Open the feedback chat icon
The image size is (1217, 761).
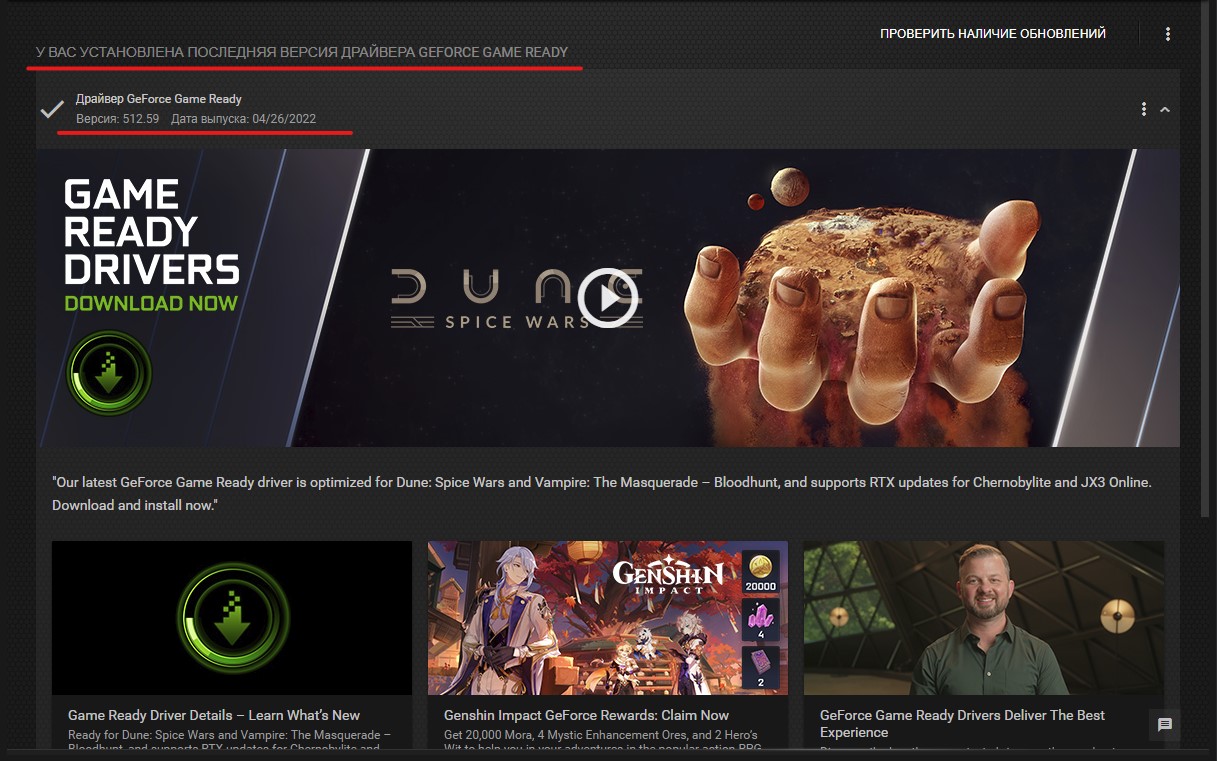pyautogui.click(x=1165, y=725)
